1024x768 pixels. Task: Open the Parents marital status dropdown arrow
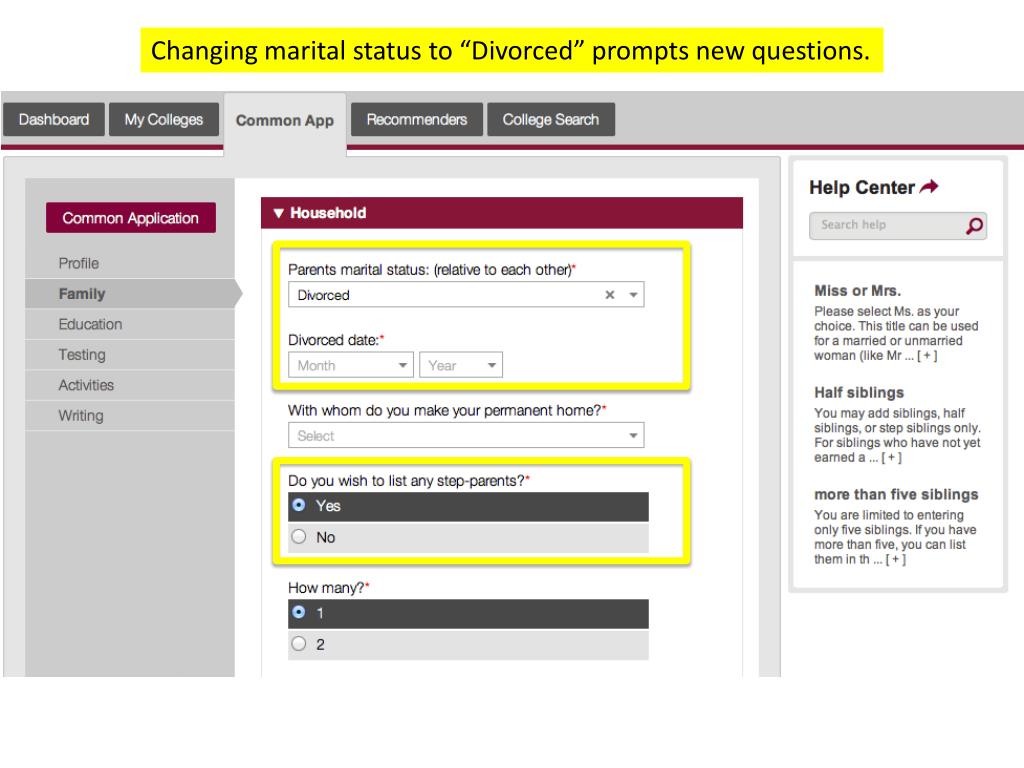pos(633,295)
